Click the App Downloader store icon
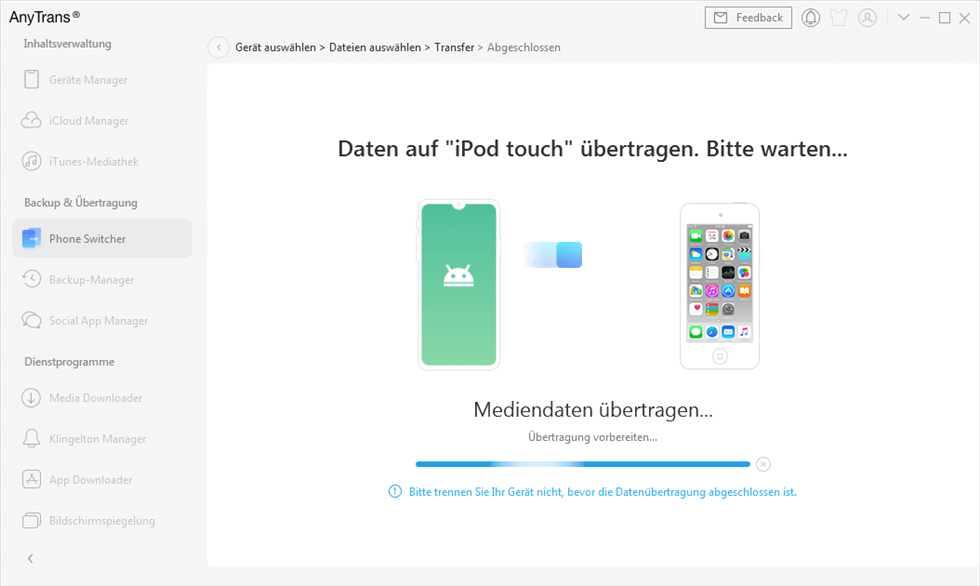980x586 pixels. tap(31, 480)
